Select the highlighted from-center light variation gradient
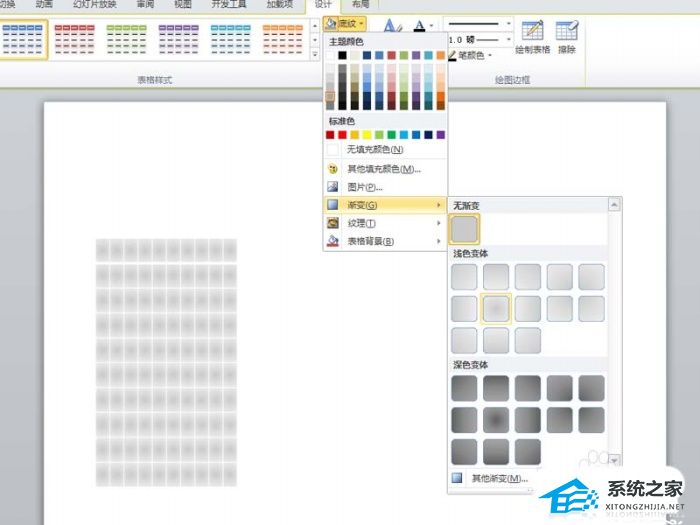The height and width of the screenshot is (525, 700). pyautogui.click(x=496, y=308)
